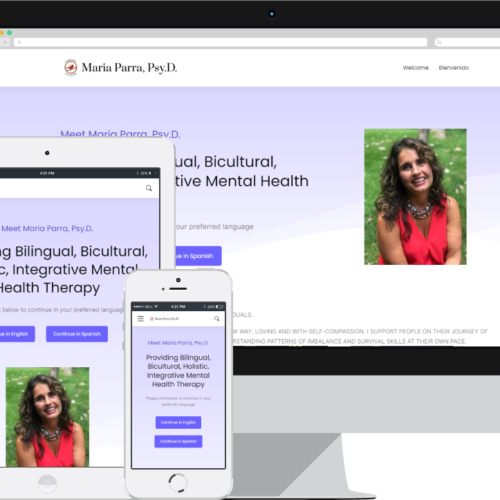Click the new tab plus icon
Screen dimensions: 500x500
[x=19, y=42]
